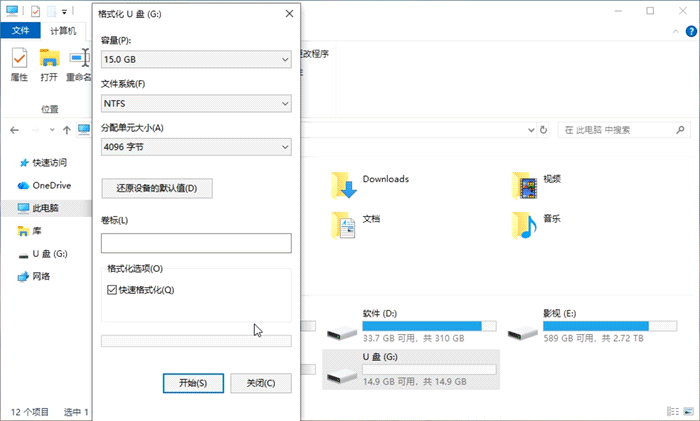Select the Software (D:) drive icon
The image size is (700, 421).
(342, 333)
